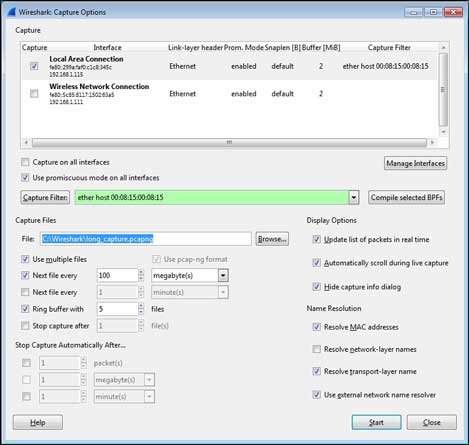
Task: Enable Next file every minute(s) checkbox
Action: click(x=25, y=292)
